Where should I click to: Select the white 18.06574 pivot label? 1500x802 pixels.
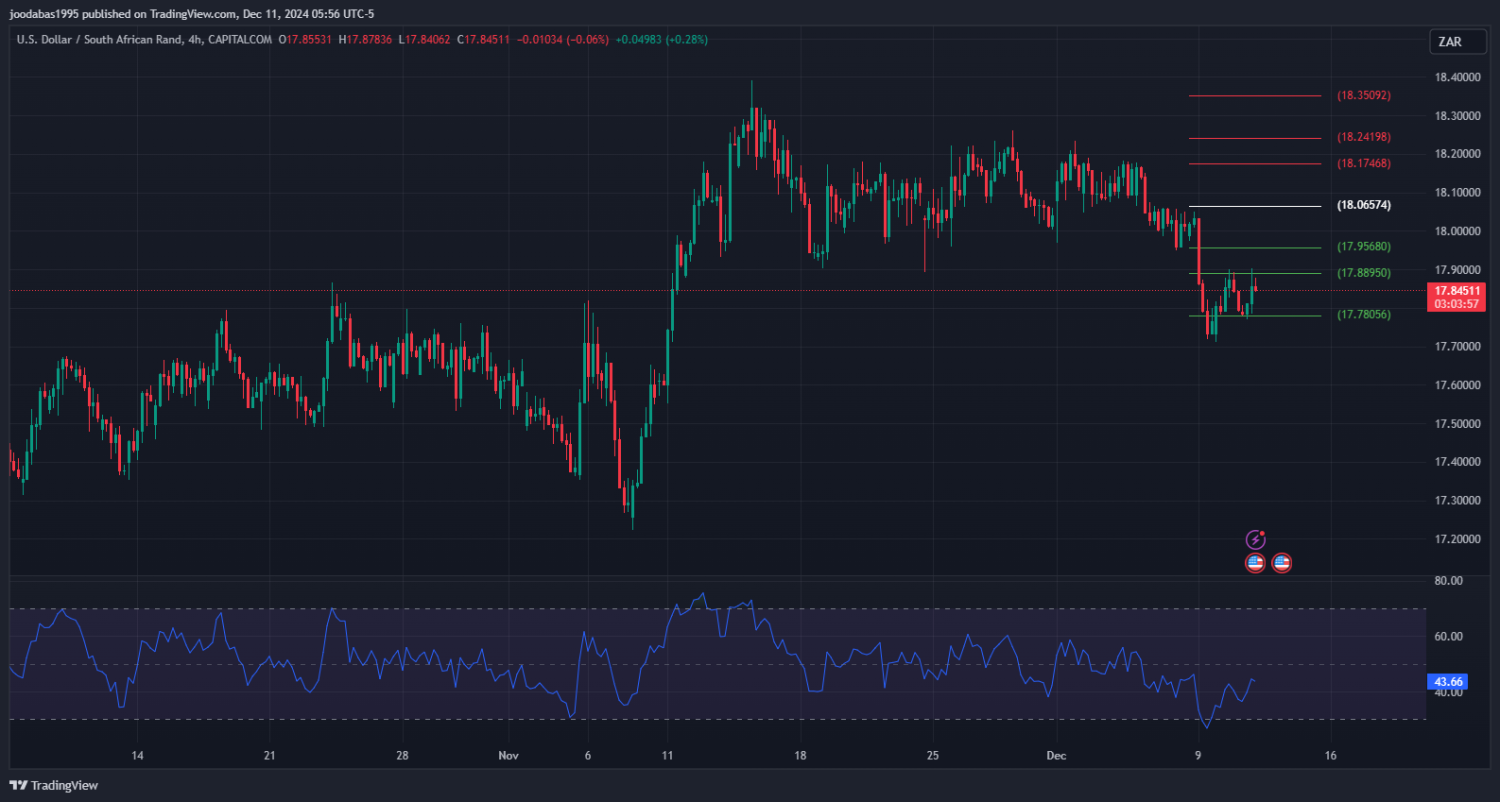(x=1364, y=206)
